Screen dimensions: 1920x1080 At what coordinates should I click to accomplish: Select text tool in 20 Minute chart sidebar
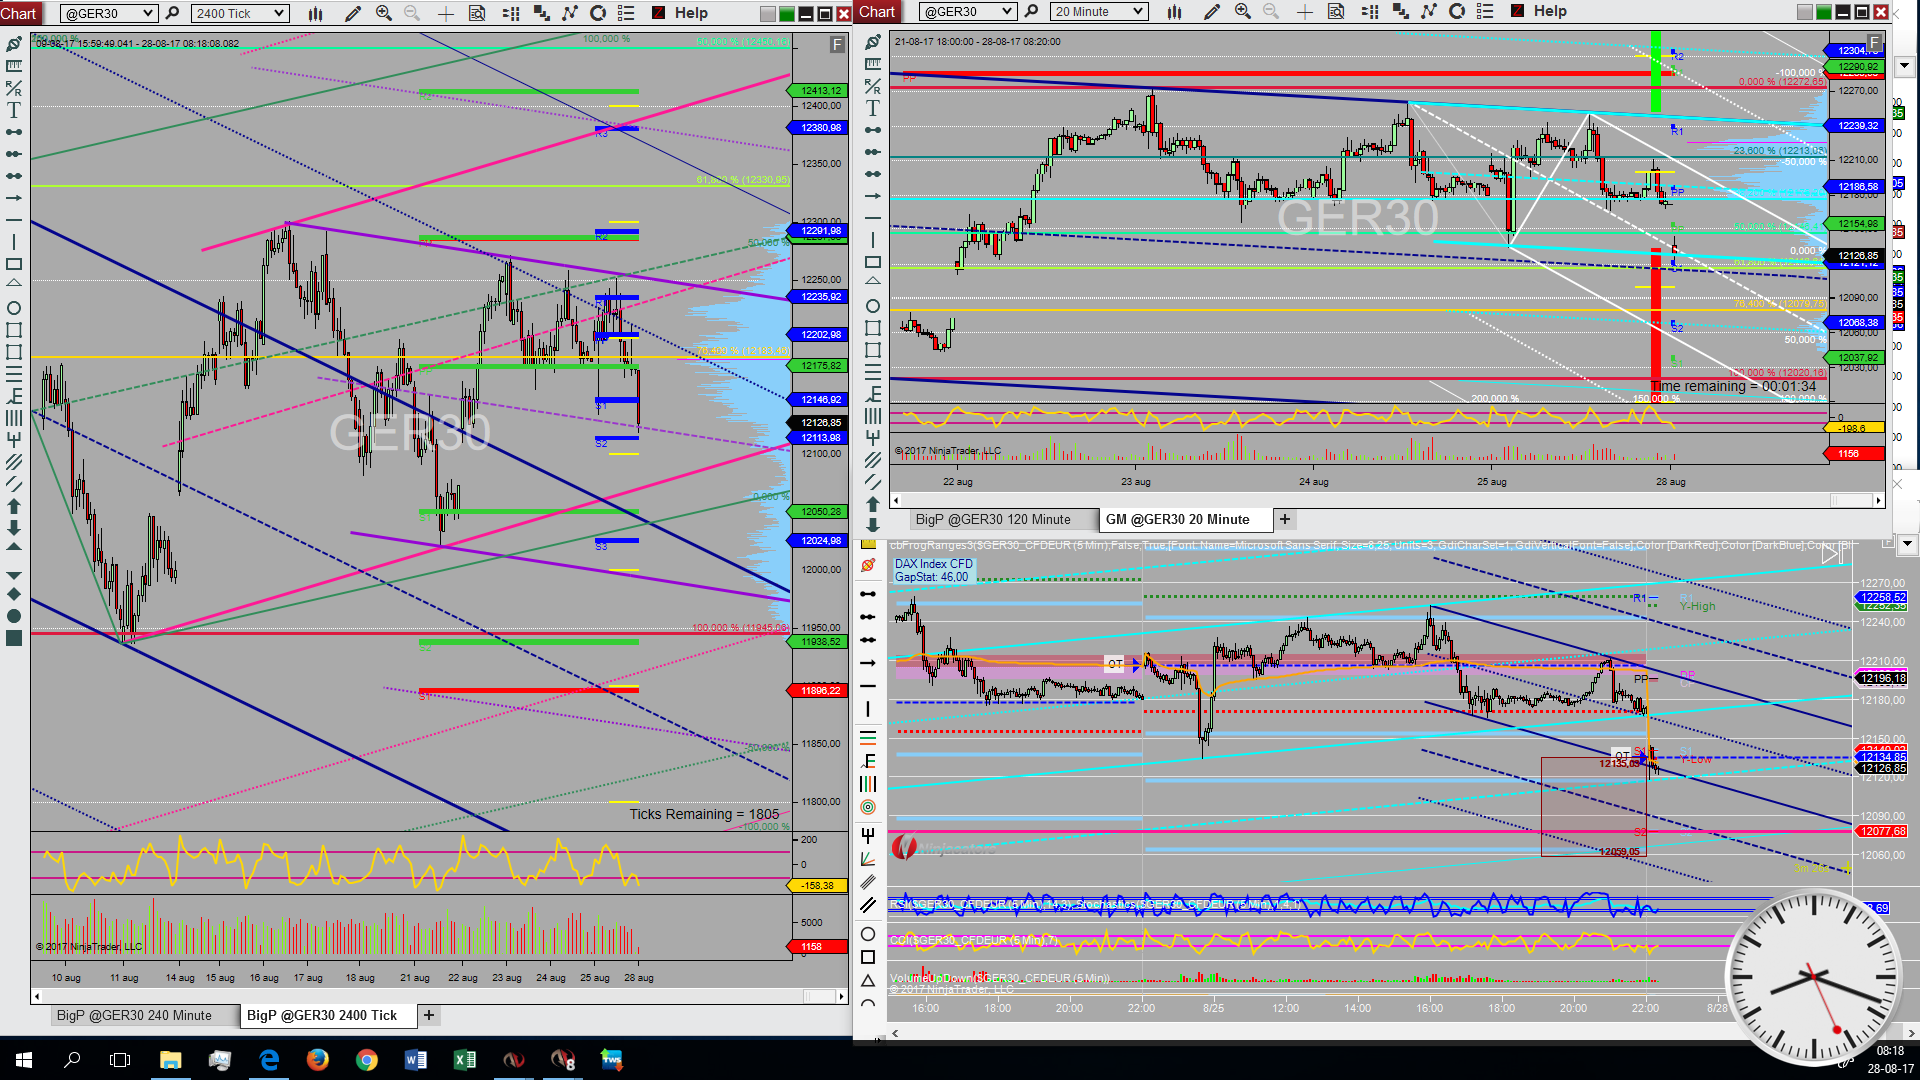click(x=873, y=108)
